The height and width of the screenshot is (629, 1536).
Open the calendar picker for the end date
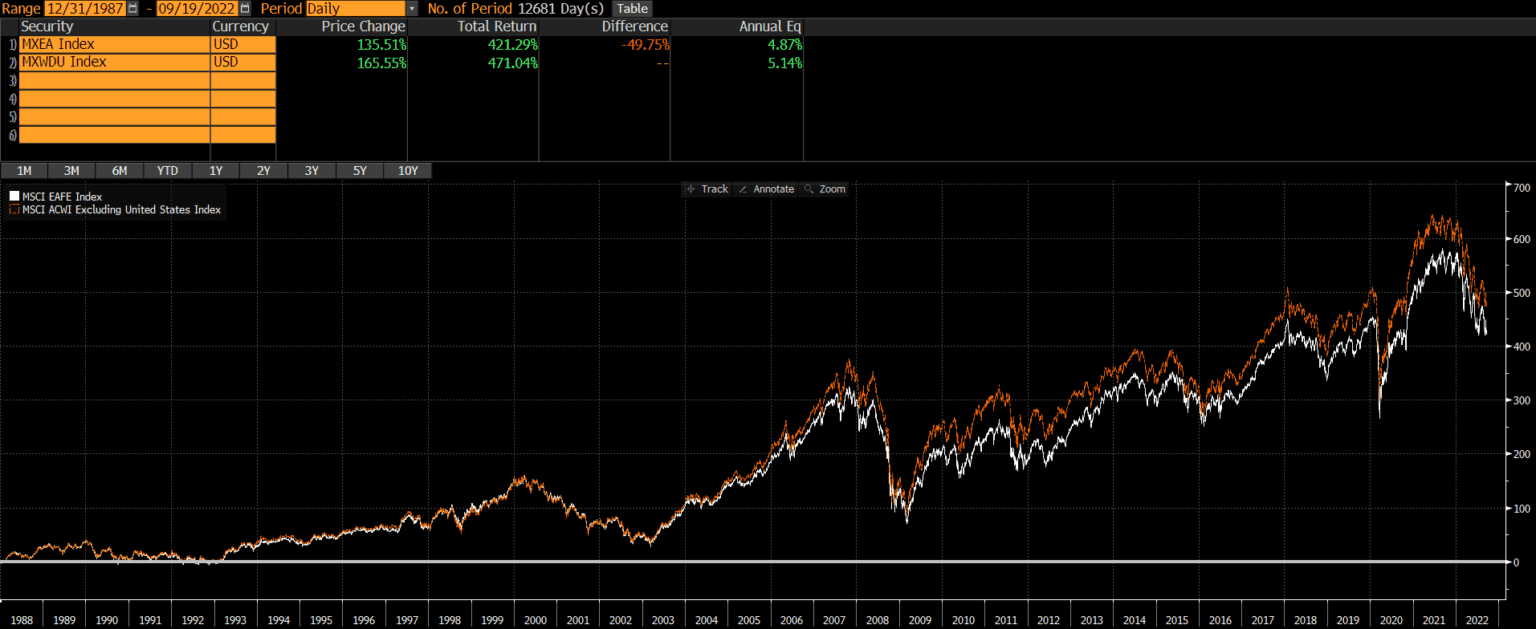tap(244, 8)
